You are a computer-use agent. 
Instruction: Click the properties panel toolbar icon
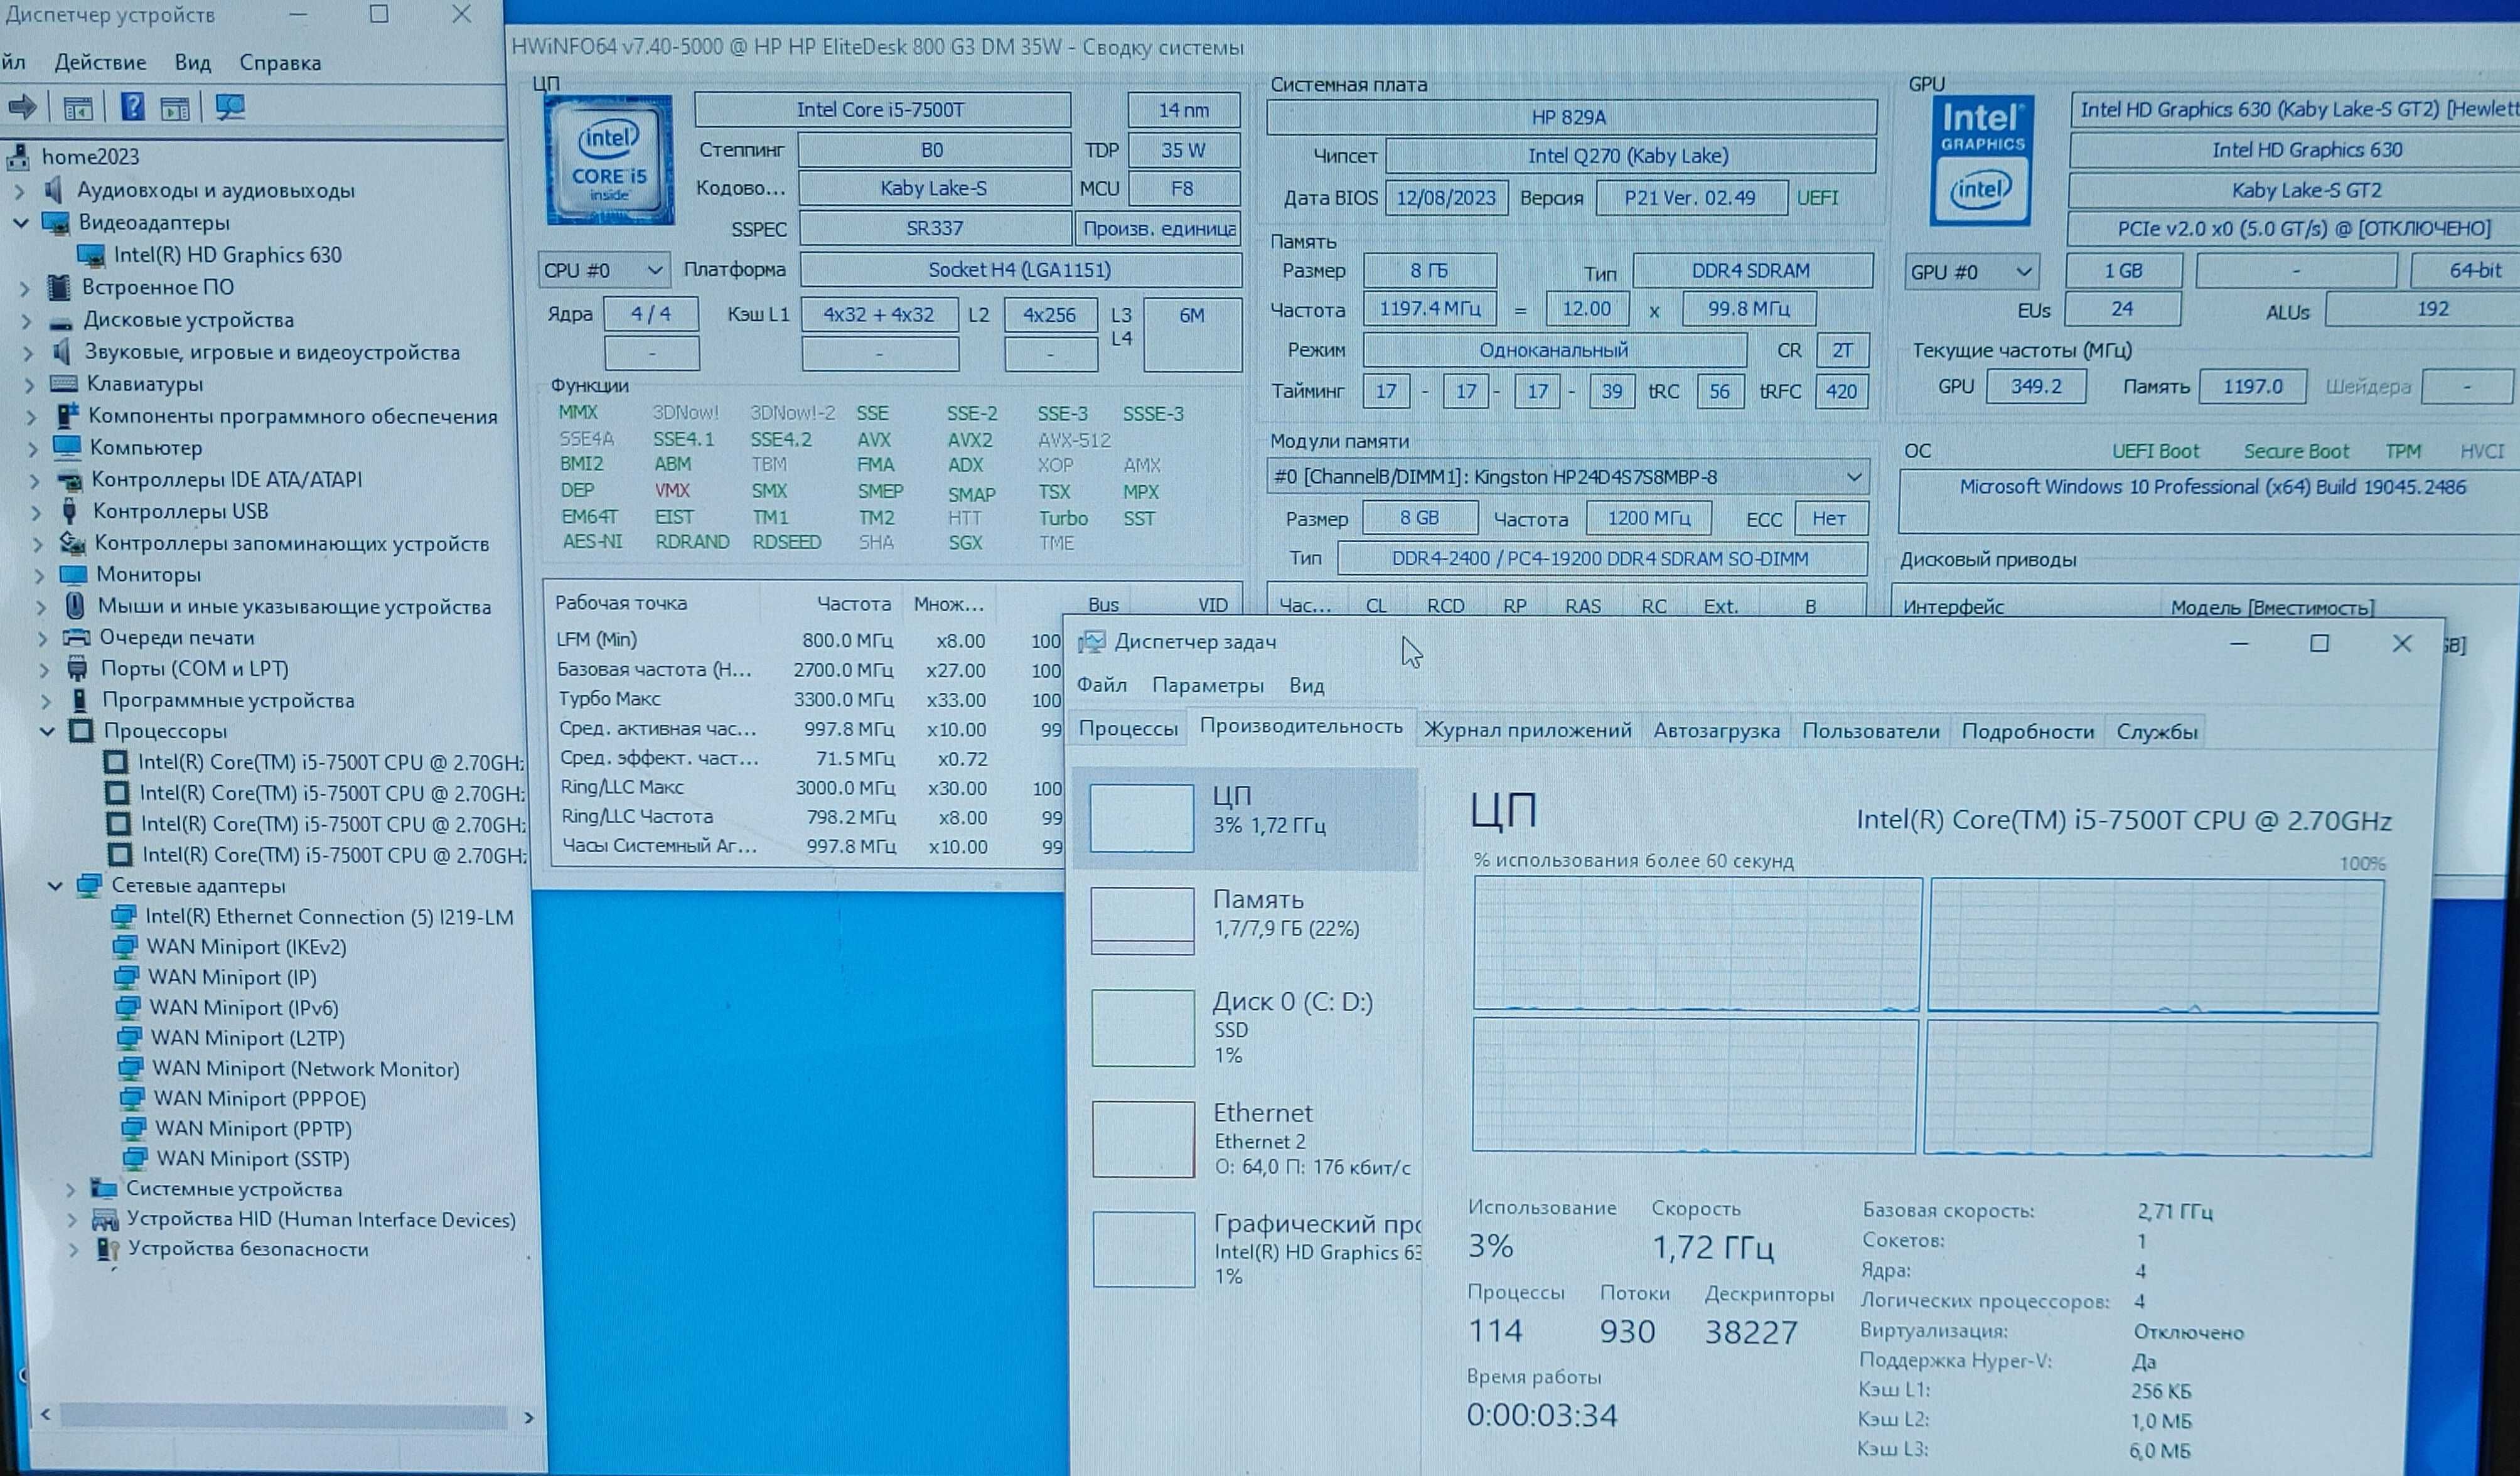[x=175, y=108]
